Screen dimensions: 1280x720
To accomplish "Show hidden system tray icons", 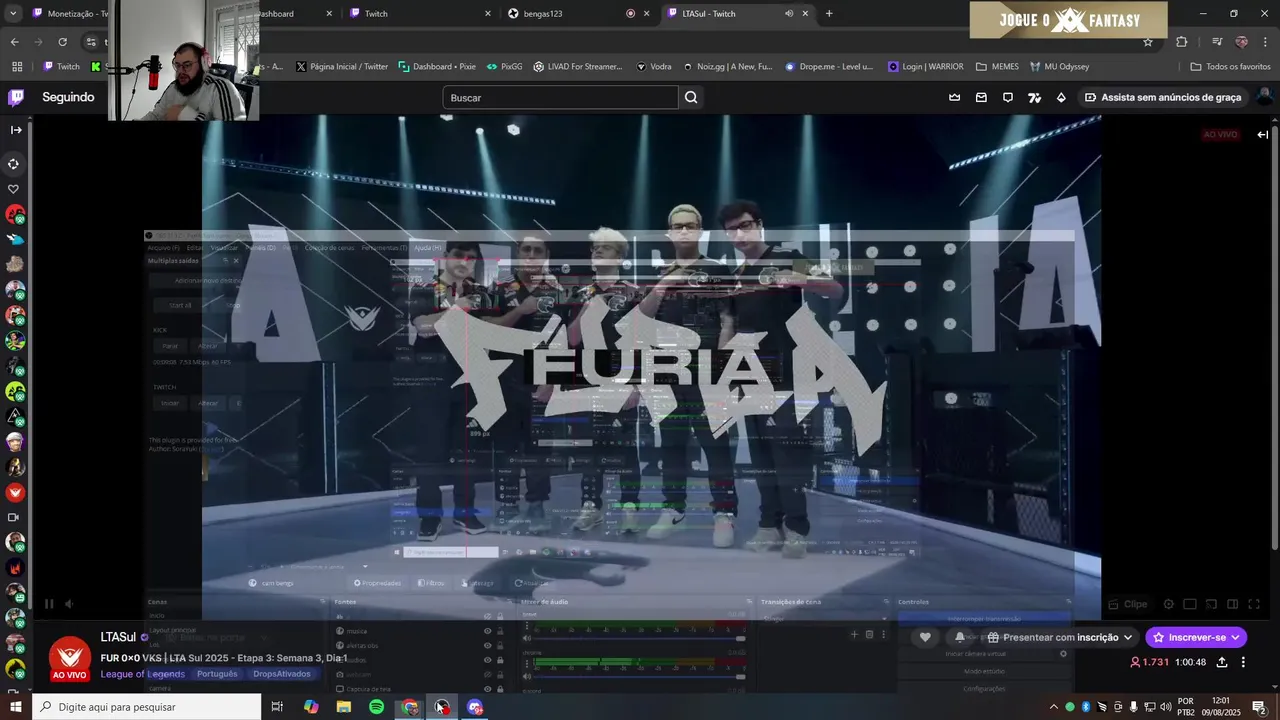I will (x=1053, y=707).
